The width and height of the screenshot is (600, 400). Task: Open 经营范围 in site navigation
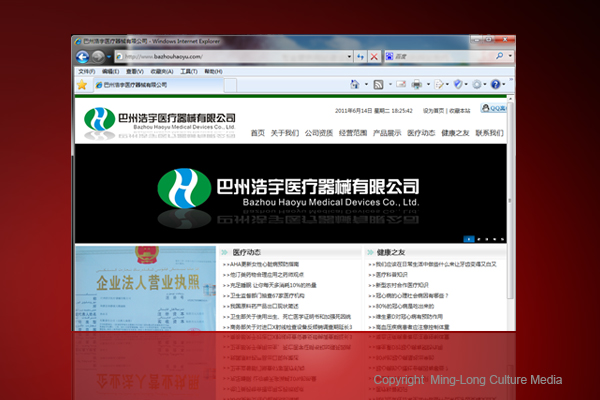pos(353,133)
